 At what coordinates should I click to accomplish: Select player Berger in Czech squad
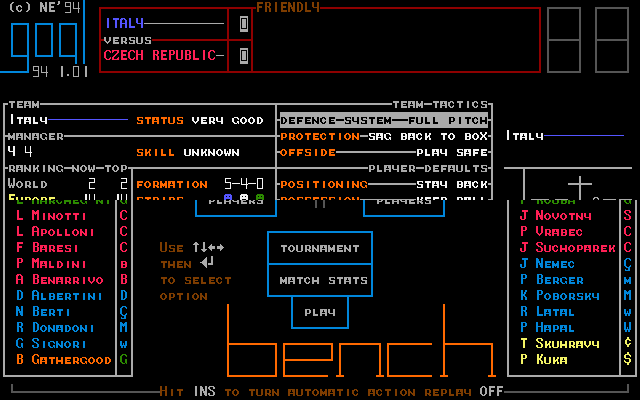click(552, 280)
